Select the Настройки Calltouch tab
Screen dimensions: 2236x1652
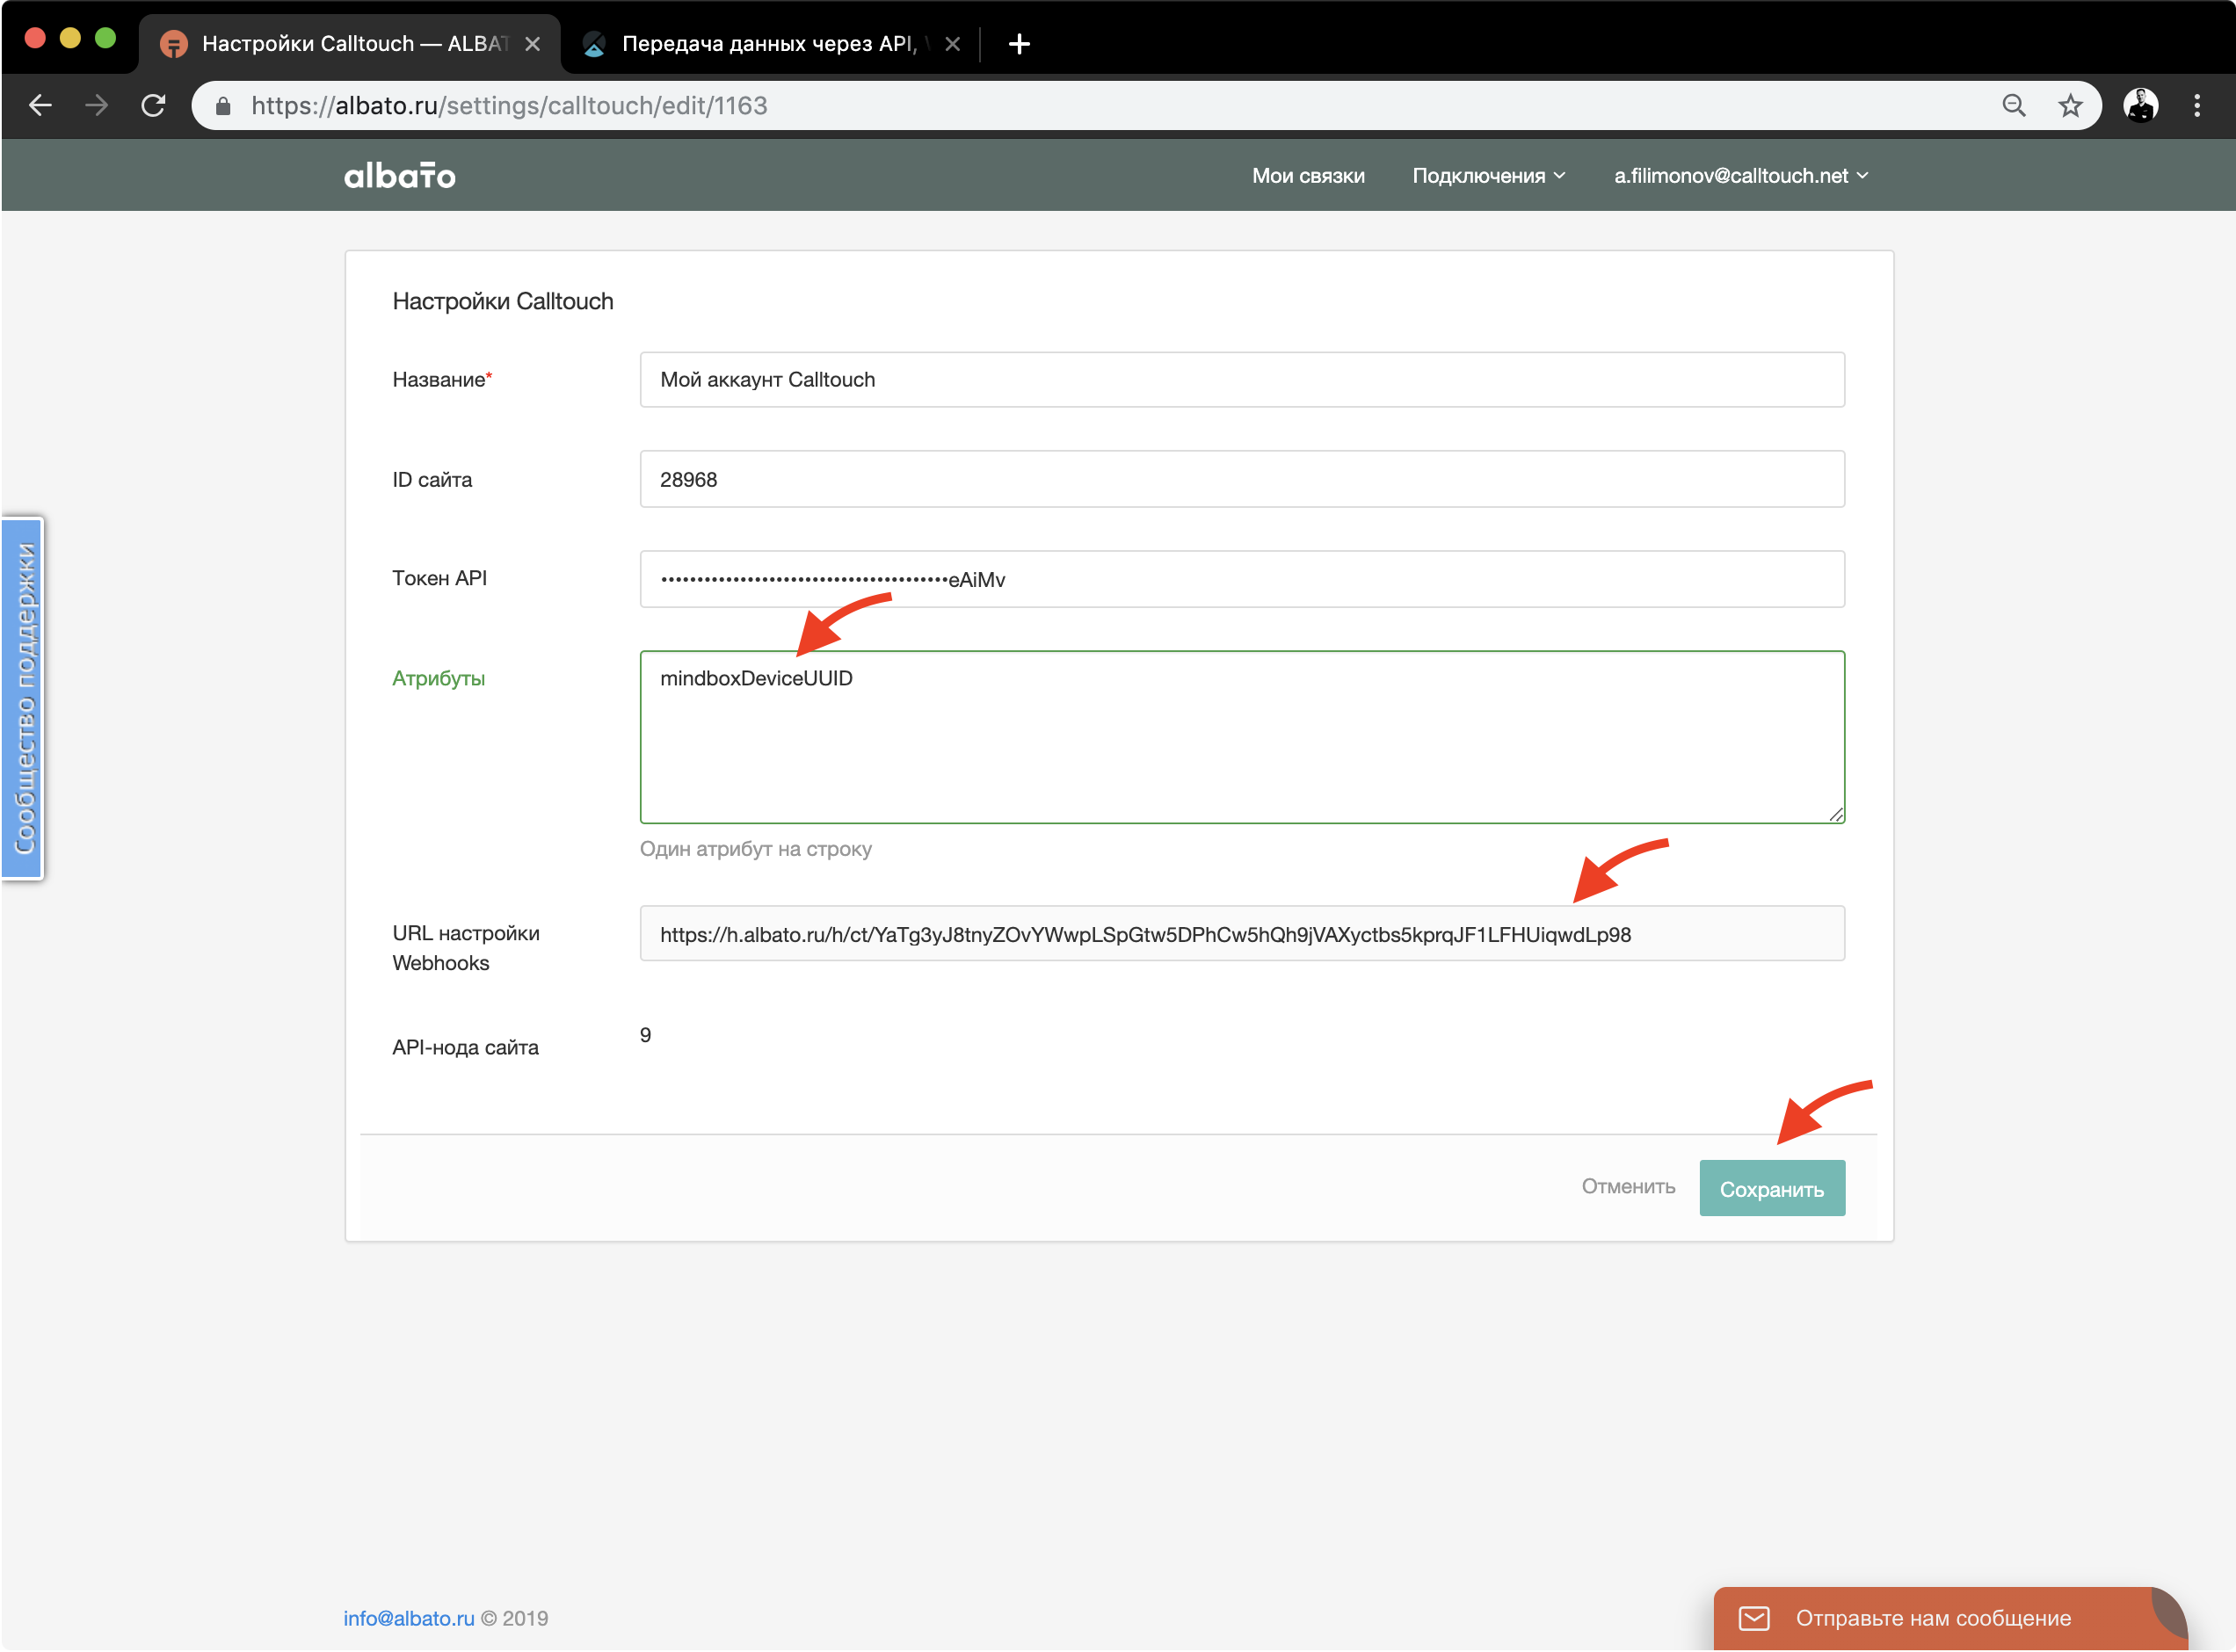pyautogui.click(x=350, y=44)
